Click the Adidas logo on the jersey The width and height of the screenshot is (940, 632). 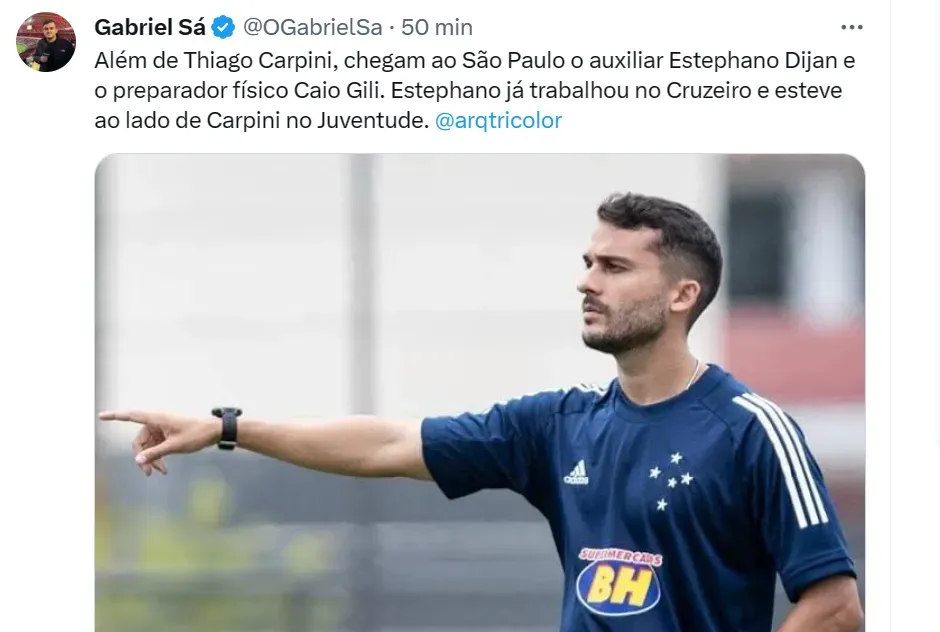click(x=576, y=473)
